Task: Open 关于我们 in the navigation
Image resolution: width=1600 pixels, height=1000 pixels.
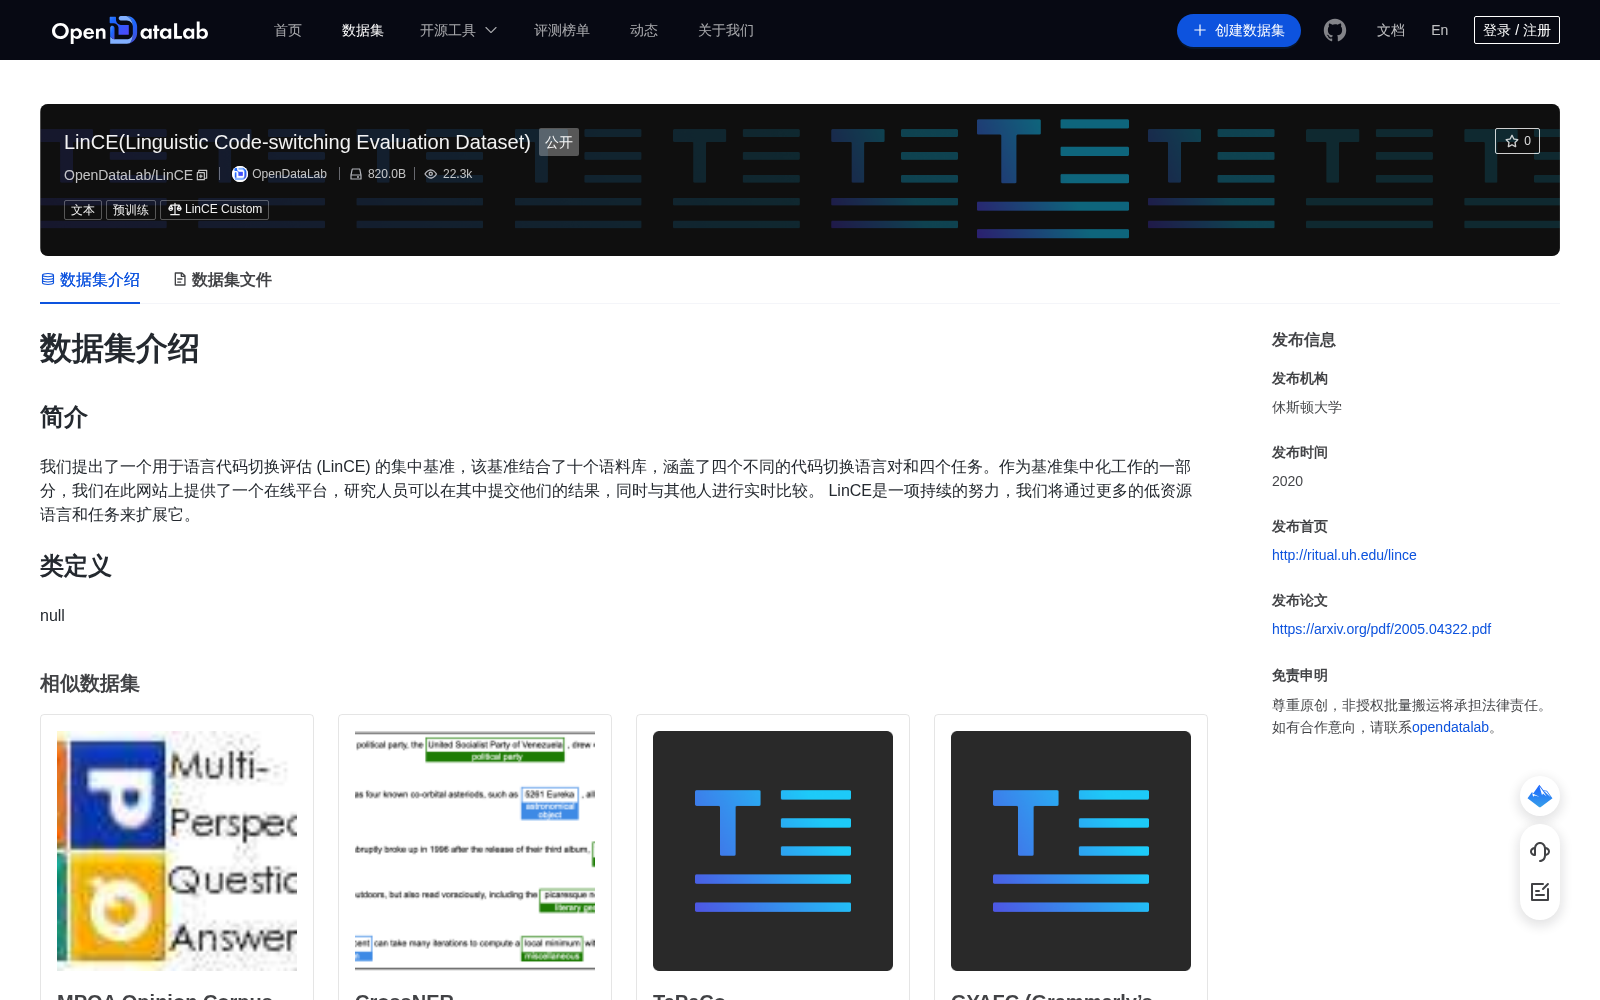Action: point(726,30)
